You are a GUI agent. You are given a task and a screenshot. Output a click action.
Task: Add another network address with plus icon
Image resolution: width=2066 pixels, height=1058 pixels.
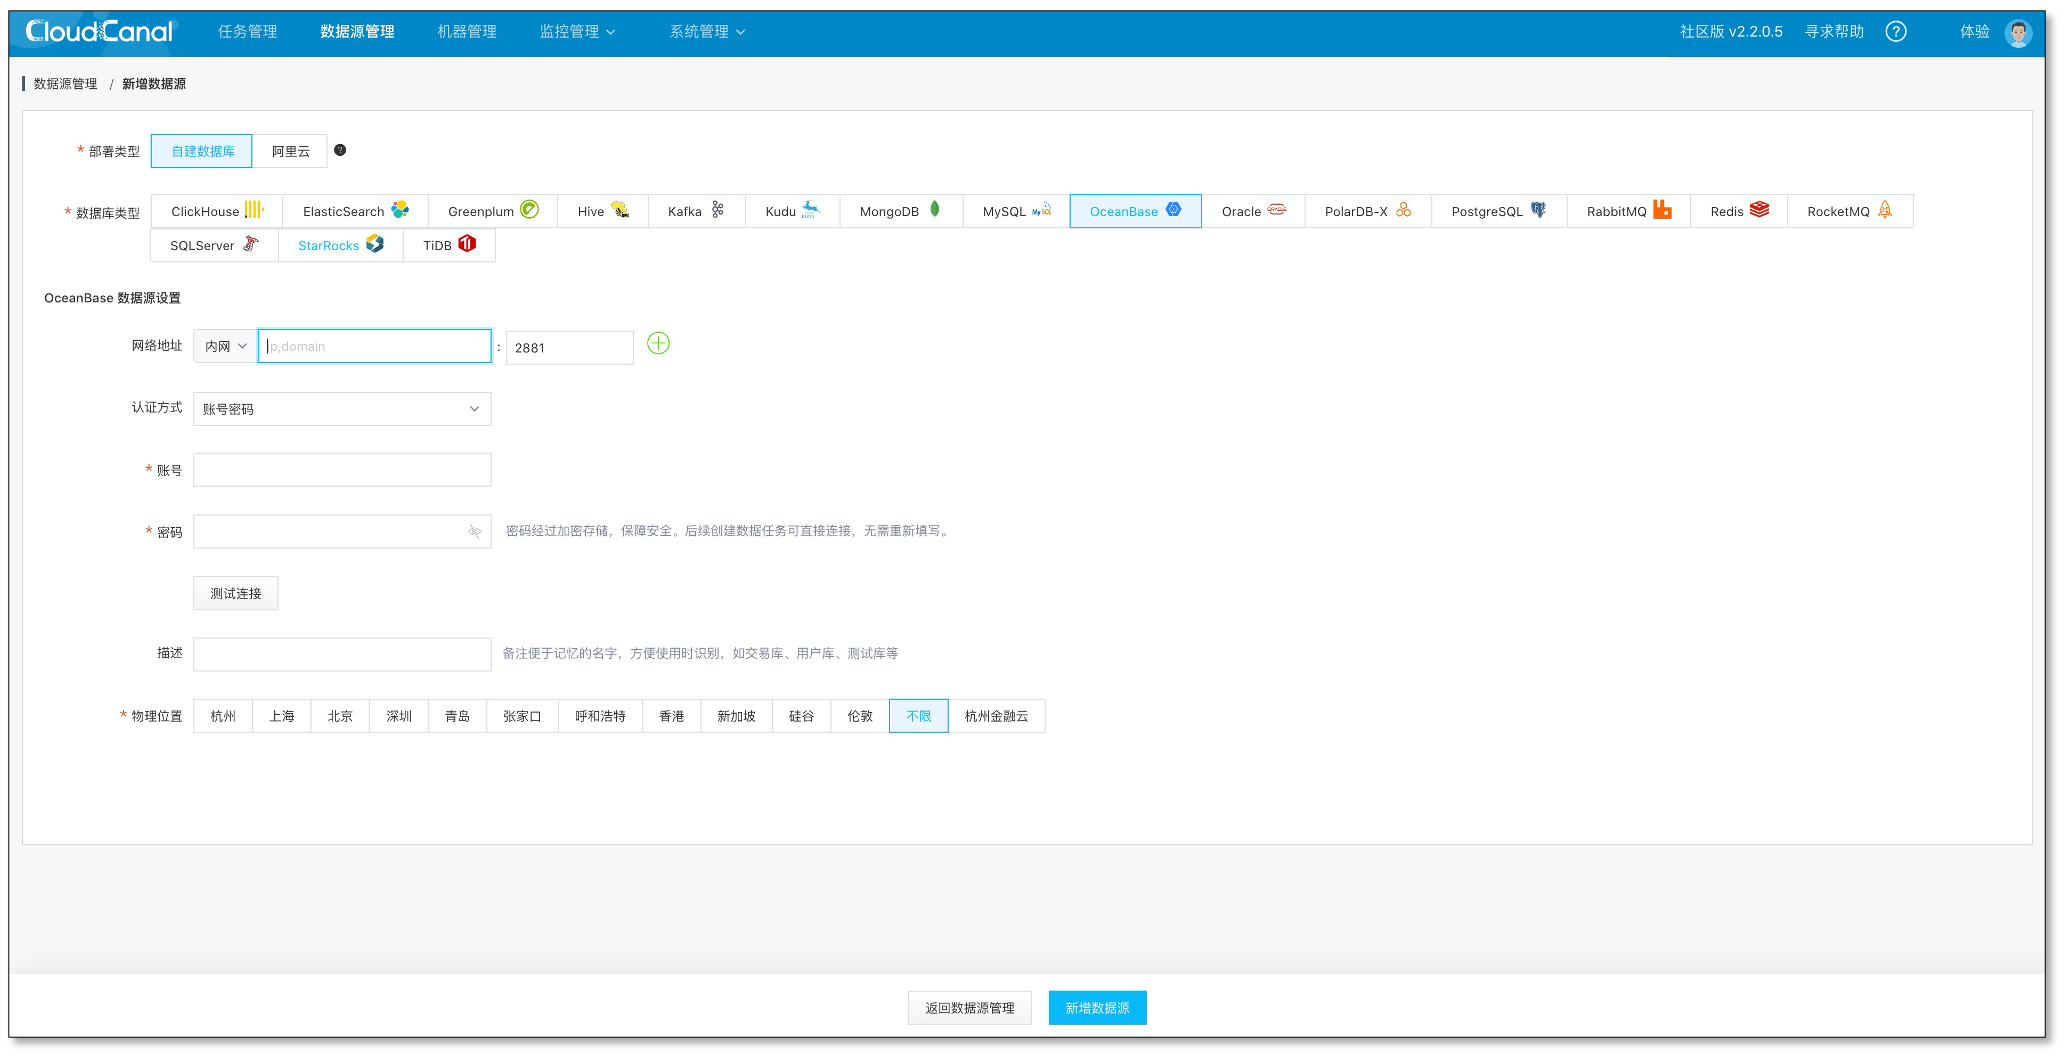pos(658,344)
